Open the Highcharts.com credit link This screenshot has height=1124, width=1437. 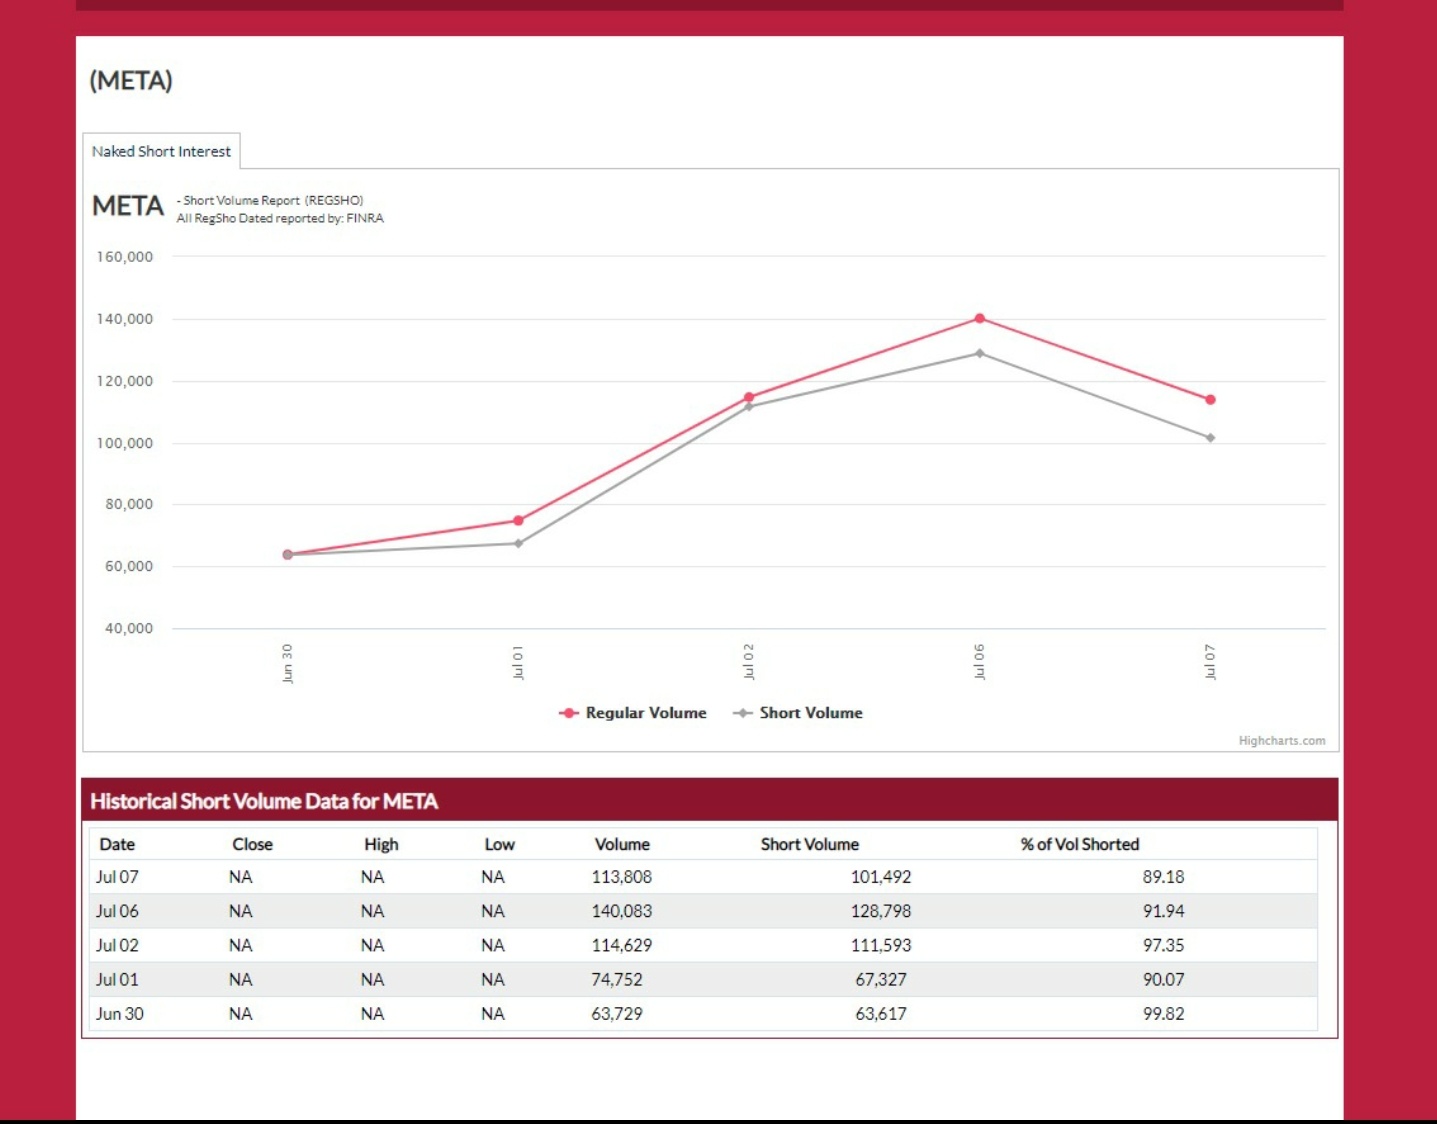tap(1281, 741)
